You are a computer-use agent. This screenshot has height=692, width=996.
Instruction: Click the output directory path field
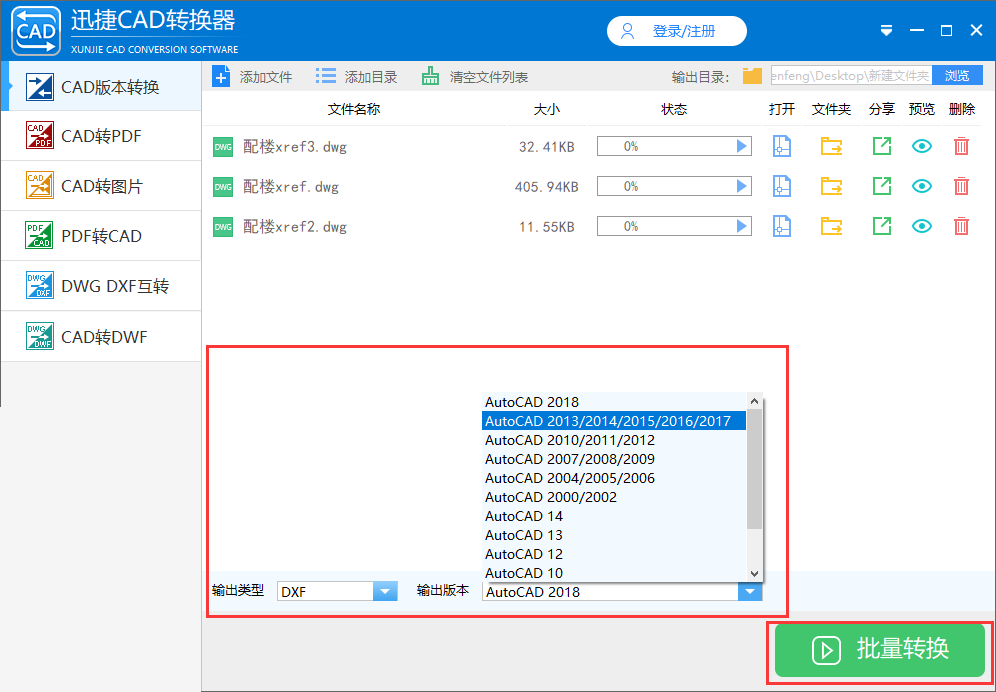pyautogui.click(x=851, y=76)
